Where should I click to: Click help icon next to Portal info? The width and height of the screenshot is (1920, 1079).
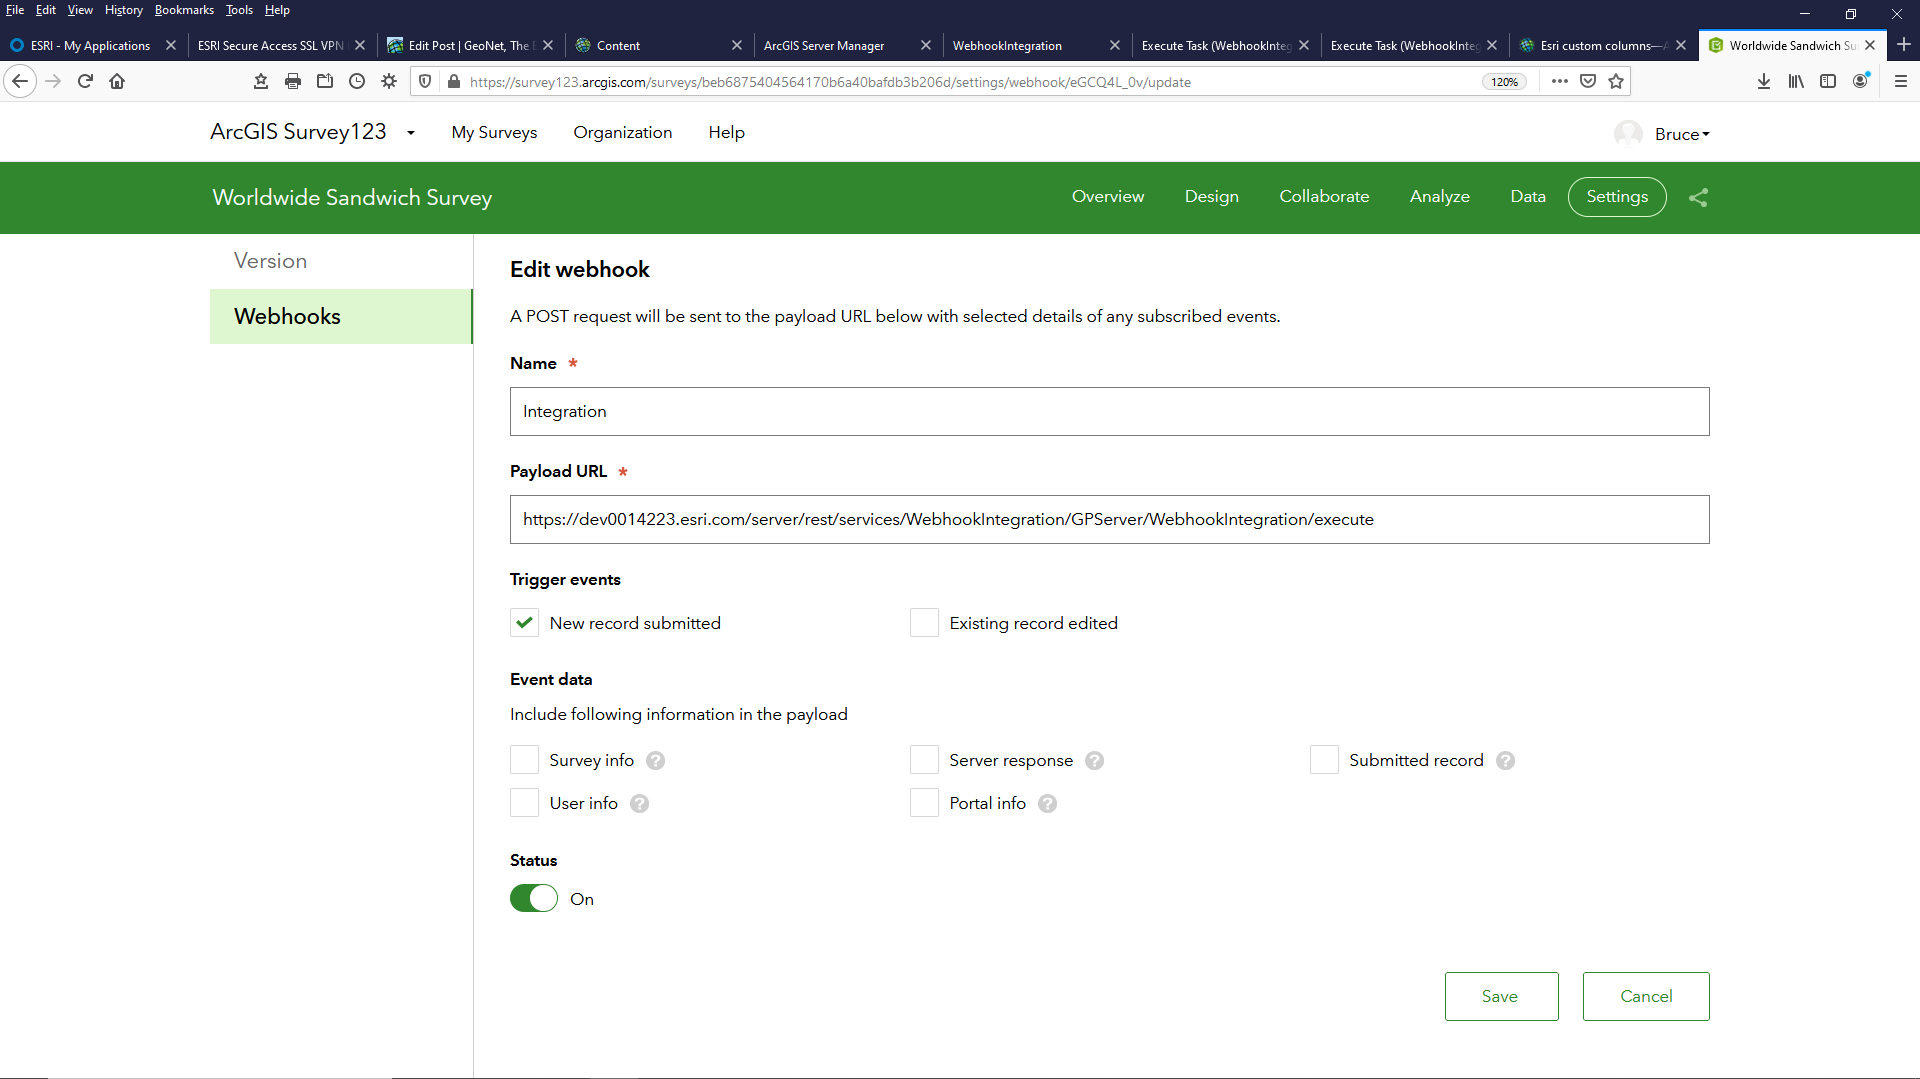[1047, 803]
